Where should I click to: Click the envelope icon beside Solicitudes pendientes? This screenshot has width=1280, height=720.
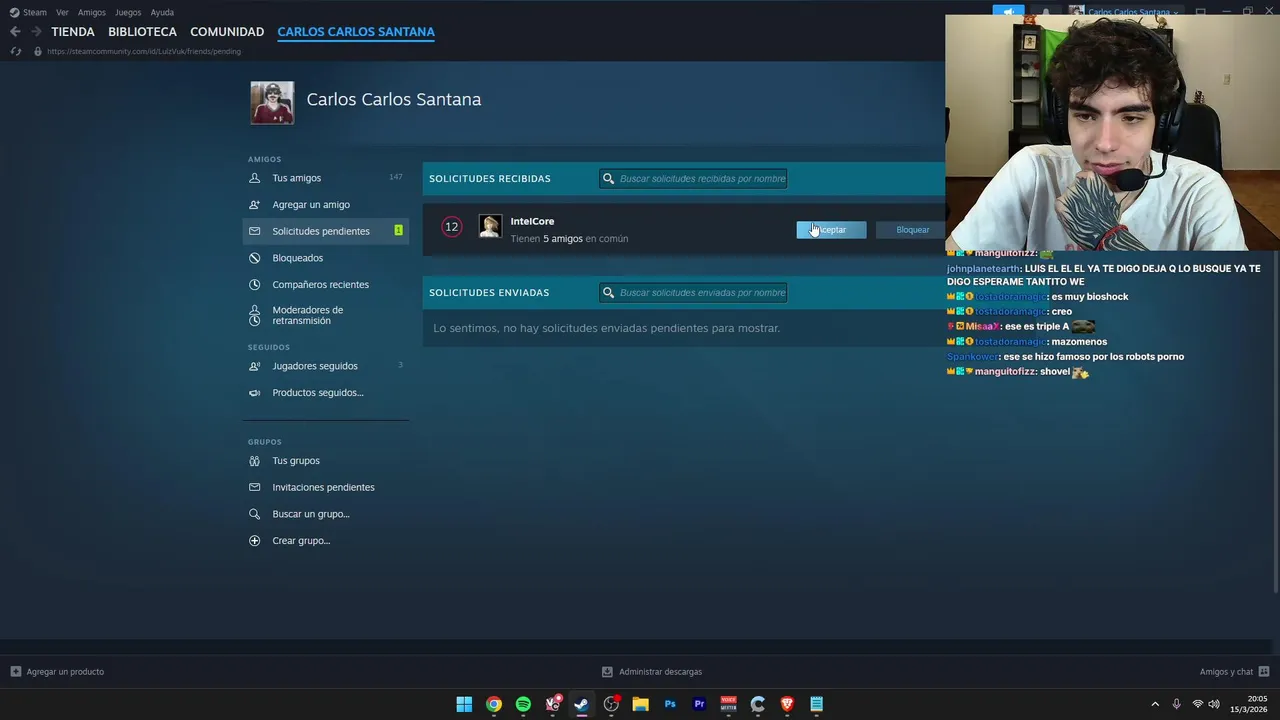254,231
